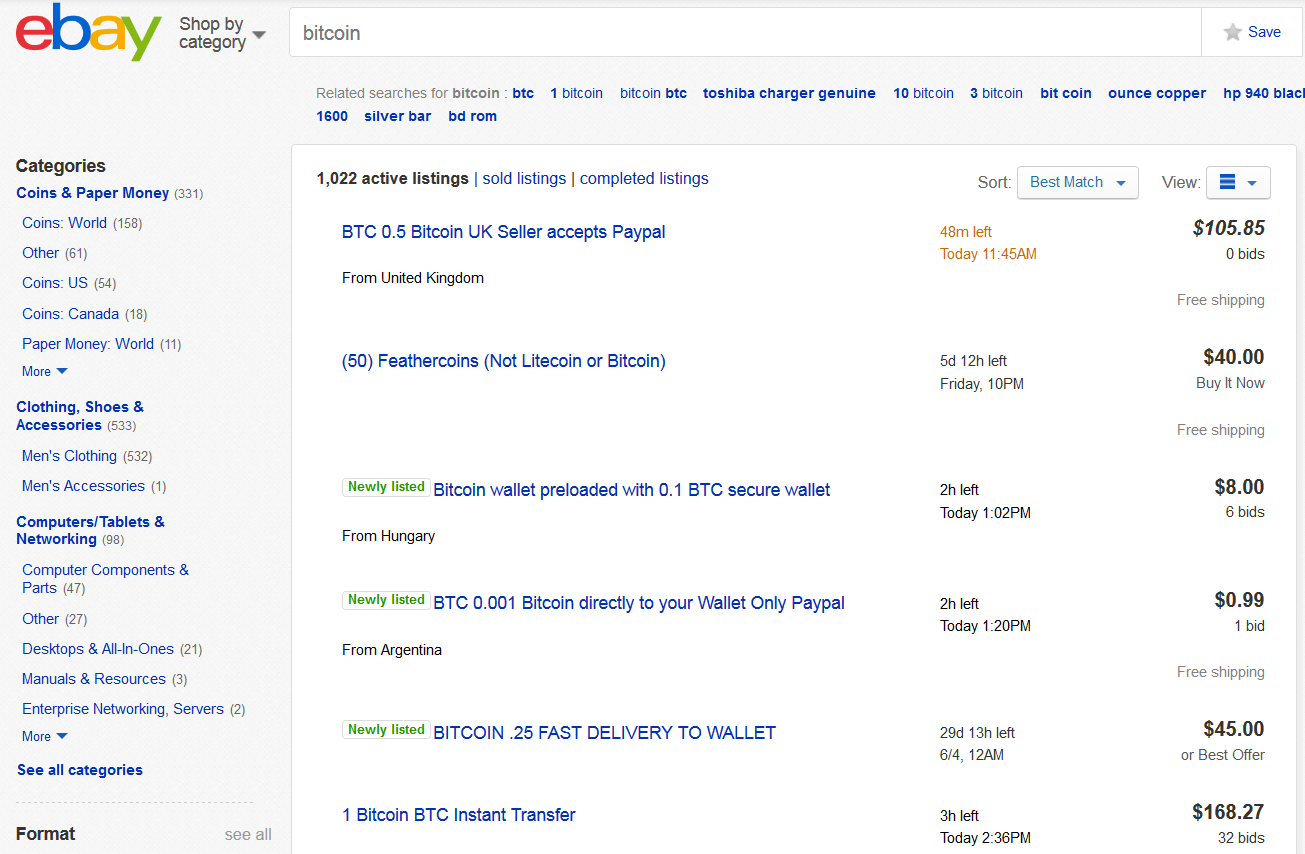Open BTC 0.5 Bitcoin UK Seller listing
The height and width of the screenshot is (854, 1305).
tap(503, 232)
